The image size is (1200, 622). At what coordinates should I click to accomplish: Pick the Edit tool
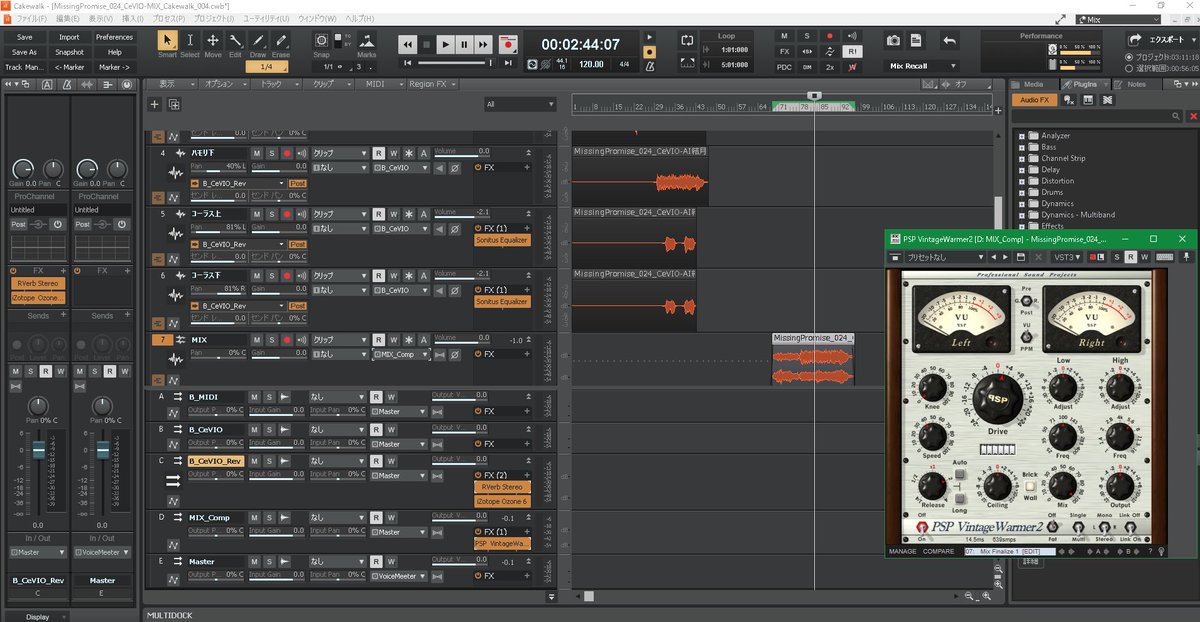235,41
